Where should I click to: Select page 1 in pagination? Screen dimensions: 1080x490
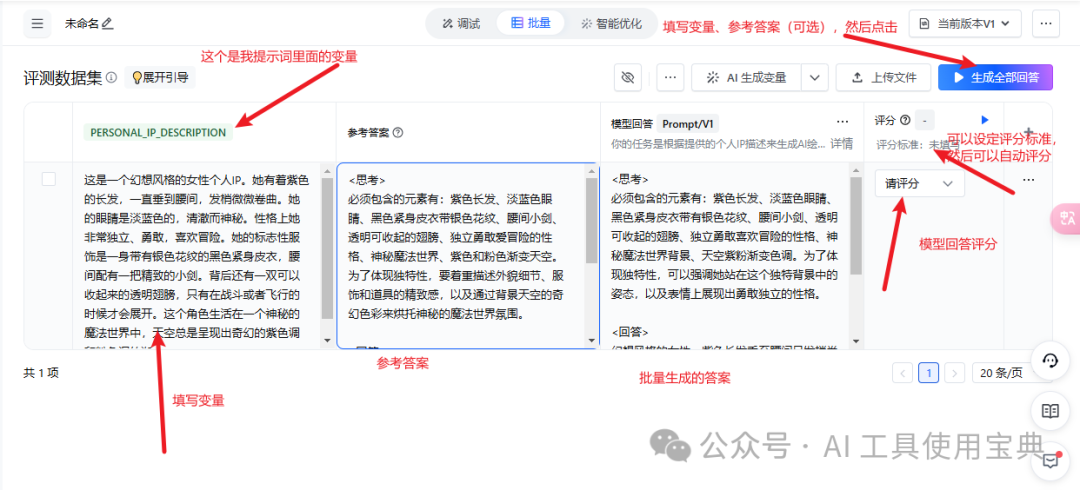pyautogui.click(x=928, y=373)
